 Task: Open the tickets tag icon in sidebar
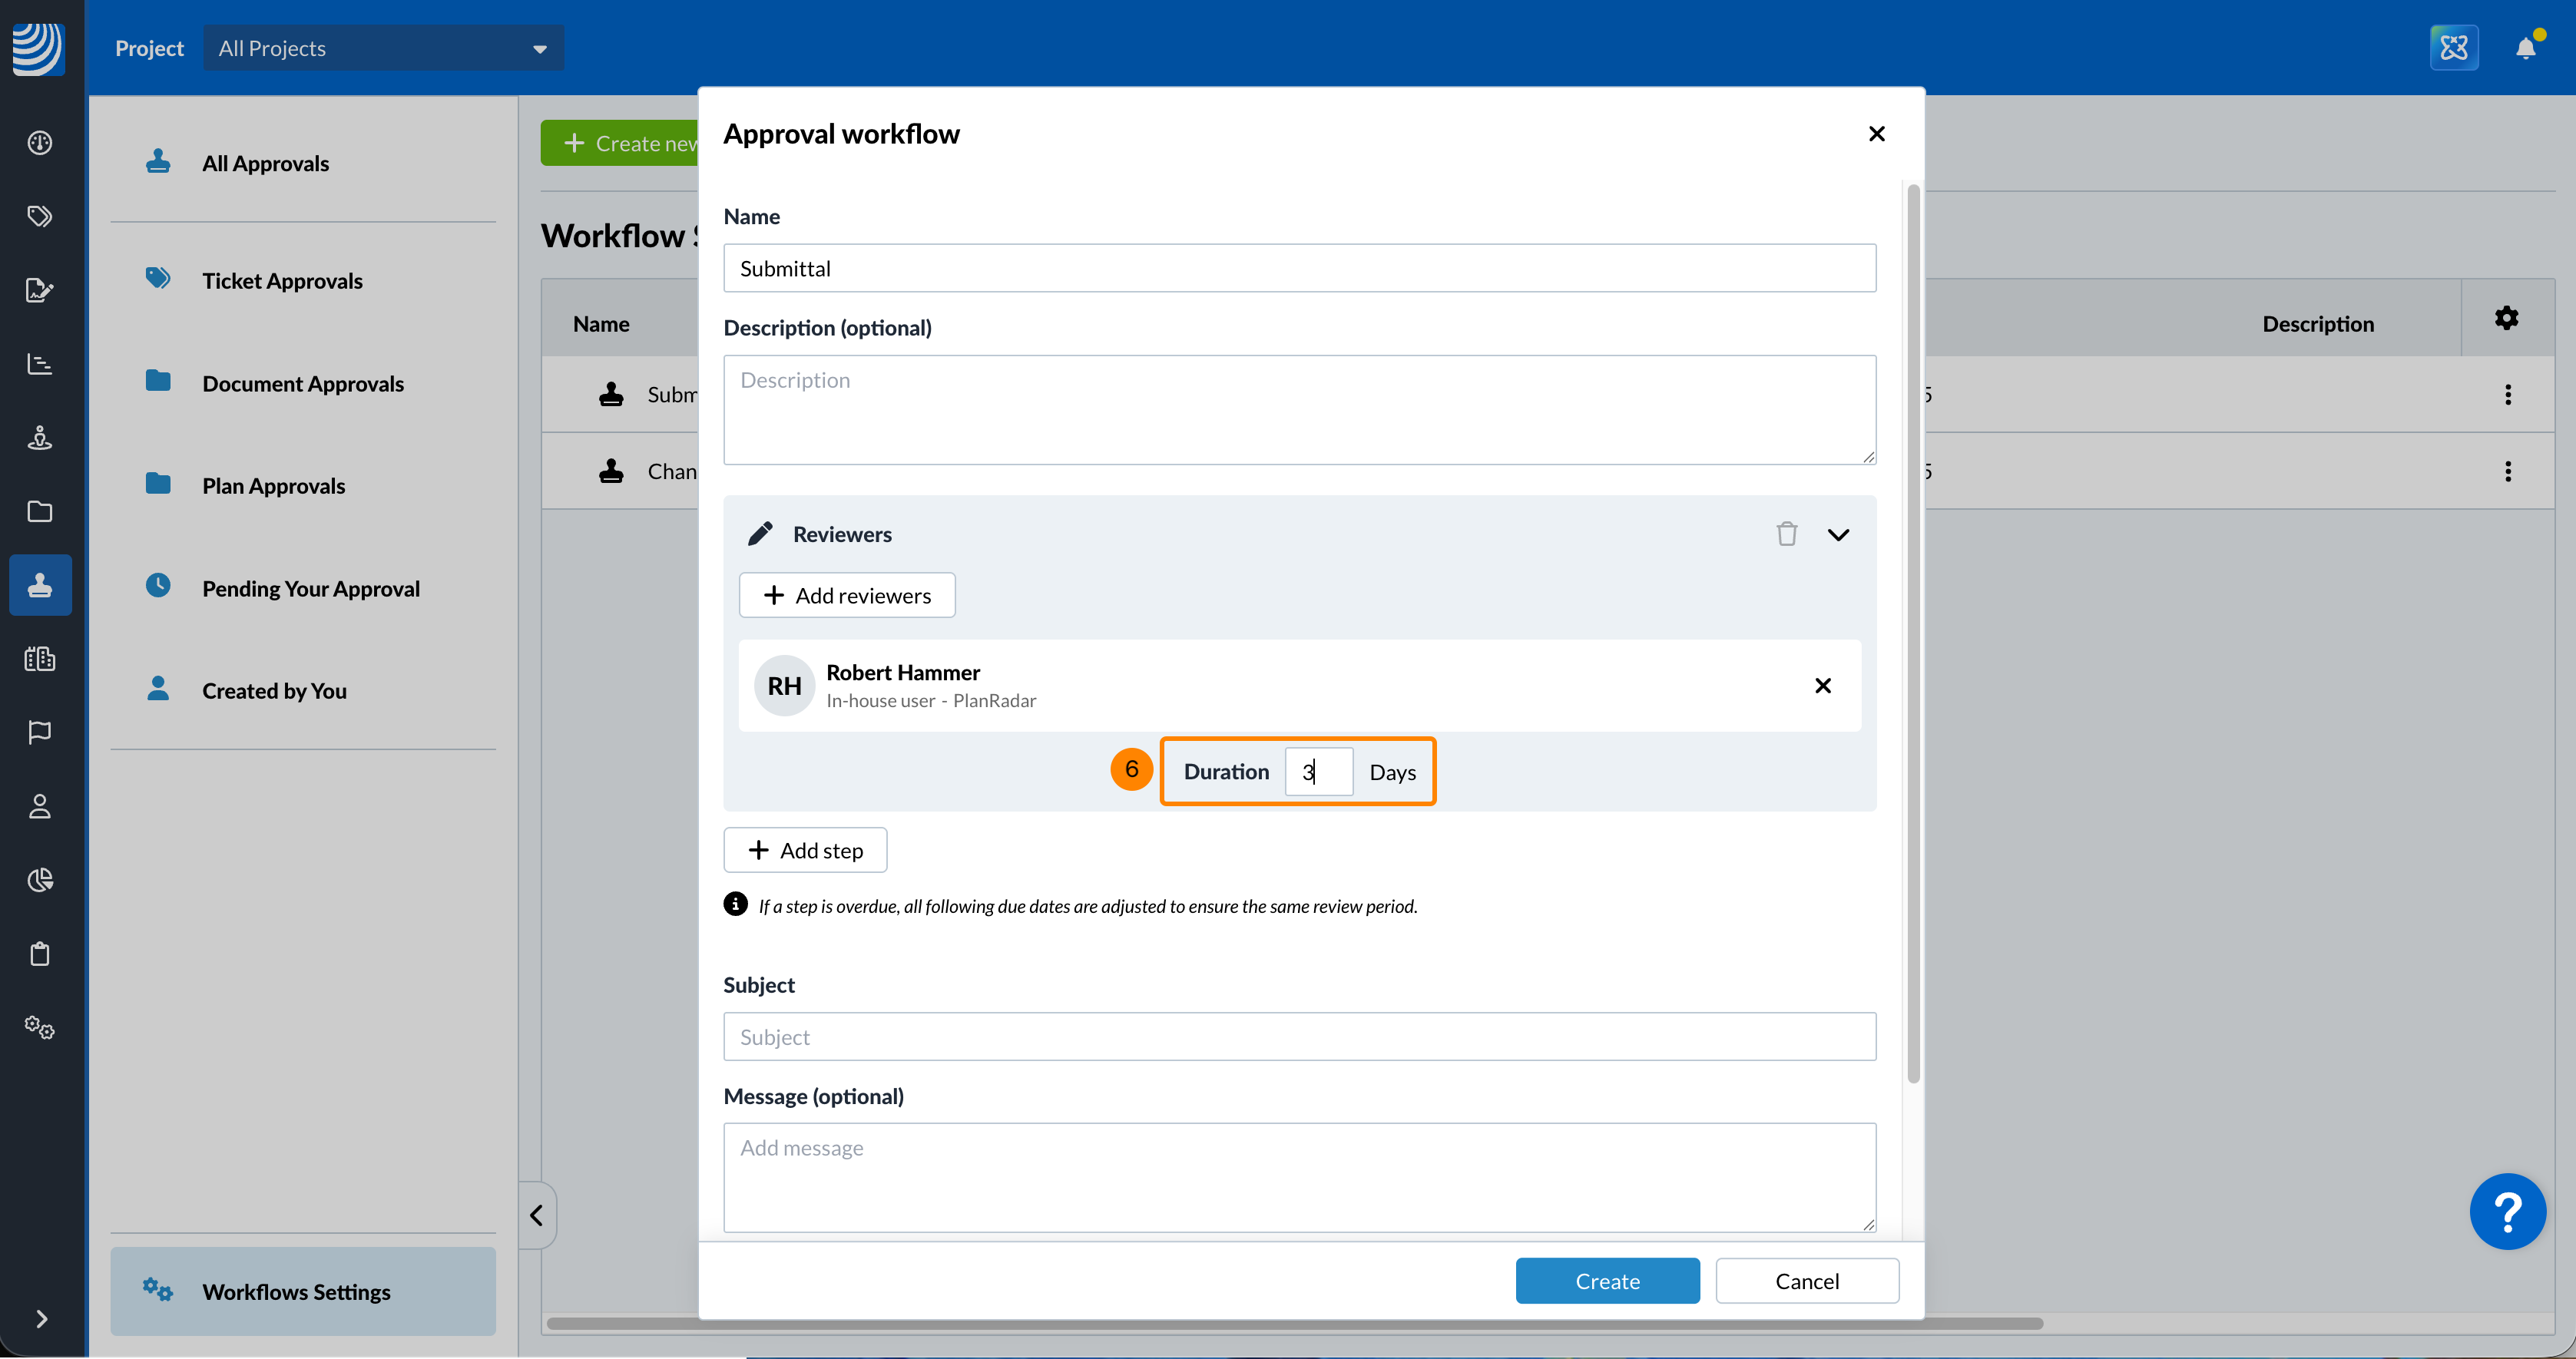pyautogui.click(x=40, y=216)
